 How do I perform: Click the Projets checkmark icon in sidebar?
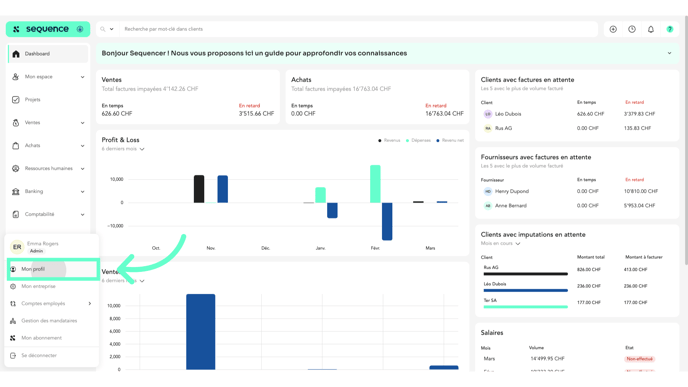pyautogui.click(x=16, y=100)
